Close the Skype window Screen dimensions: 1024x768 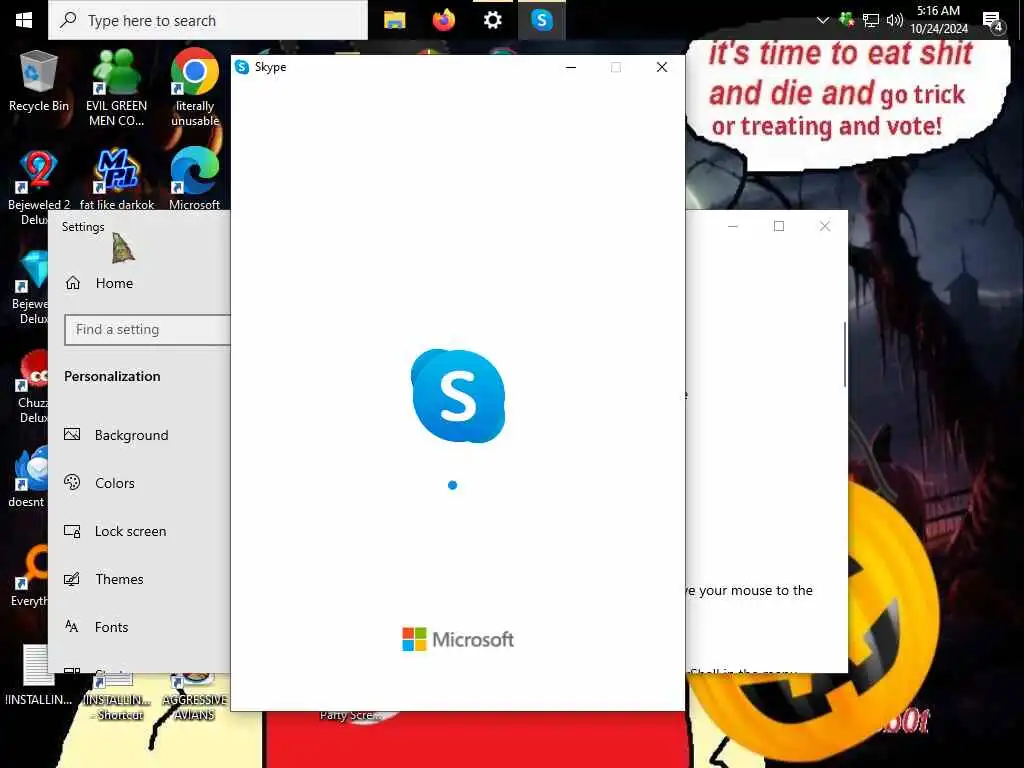pos(662,67)
